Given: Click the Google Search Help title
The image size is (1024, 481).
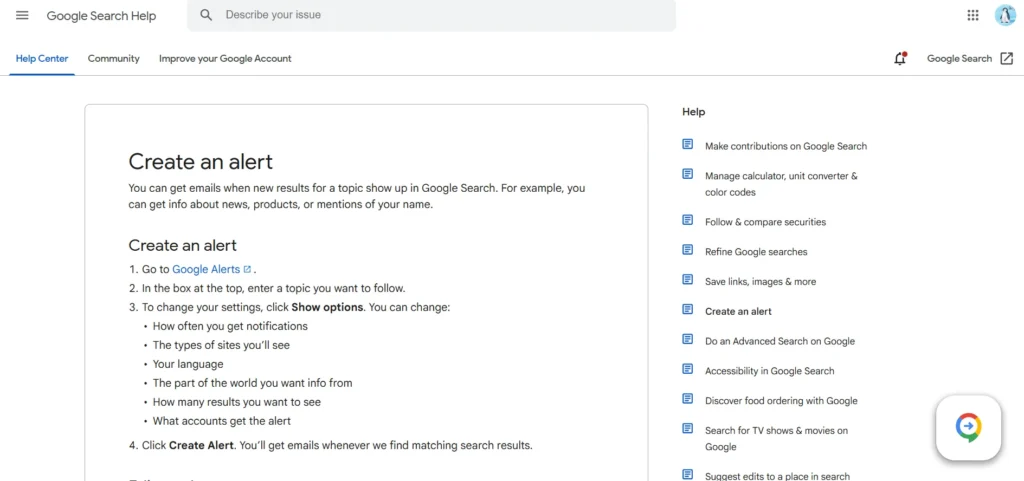Looking at the screenshot, I should [x=101, y=16].
